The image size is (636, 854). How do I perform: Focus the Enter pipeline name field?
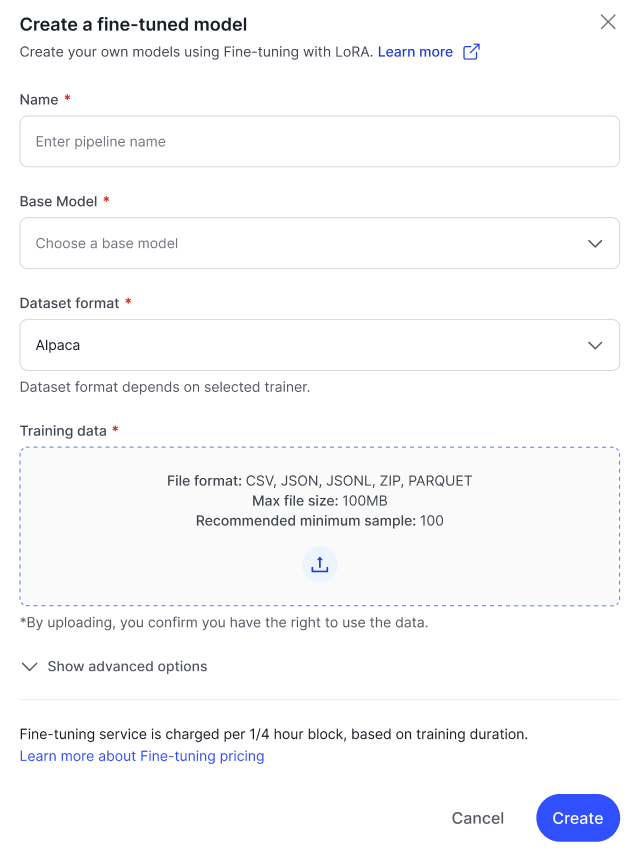click(x=320, y=142)
